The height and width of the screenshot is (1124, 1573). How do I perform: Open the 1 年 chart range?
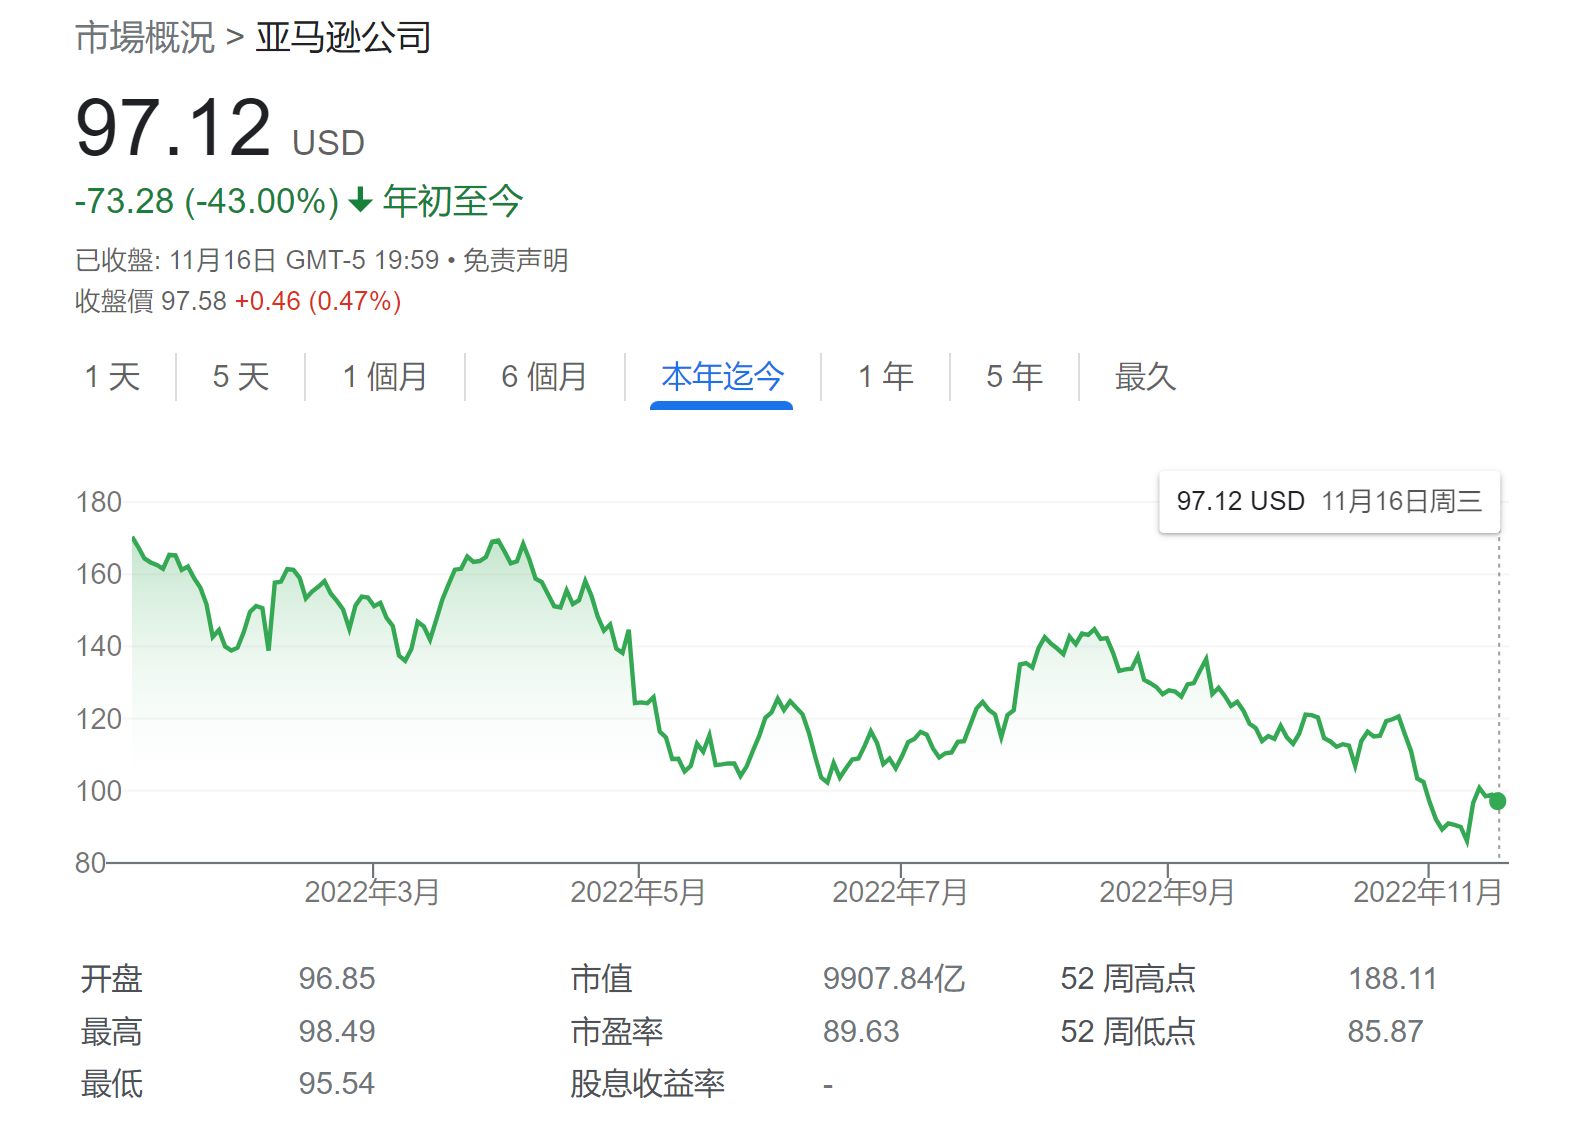(886, 377)
